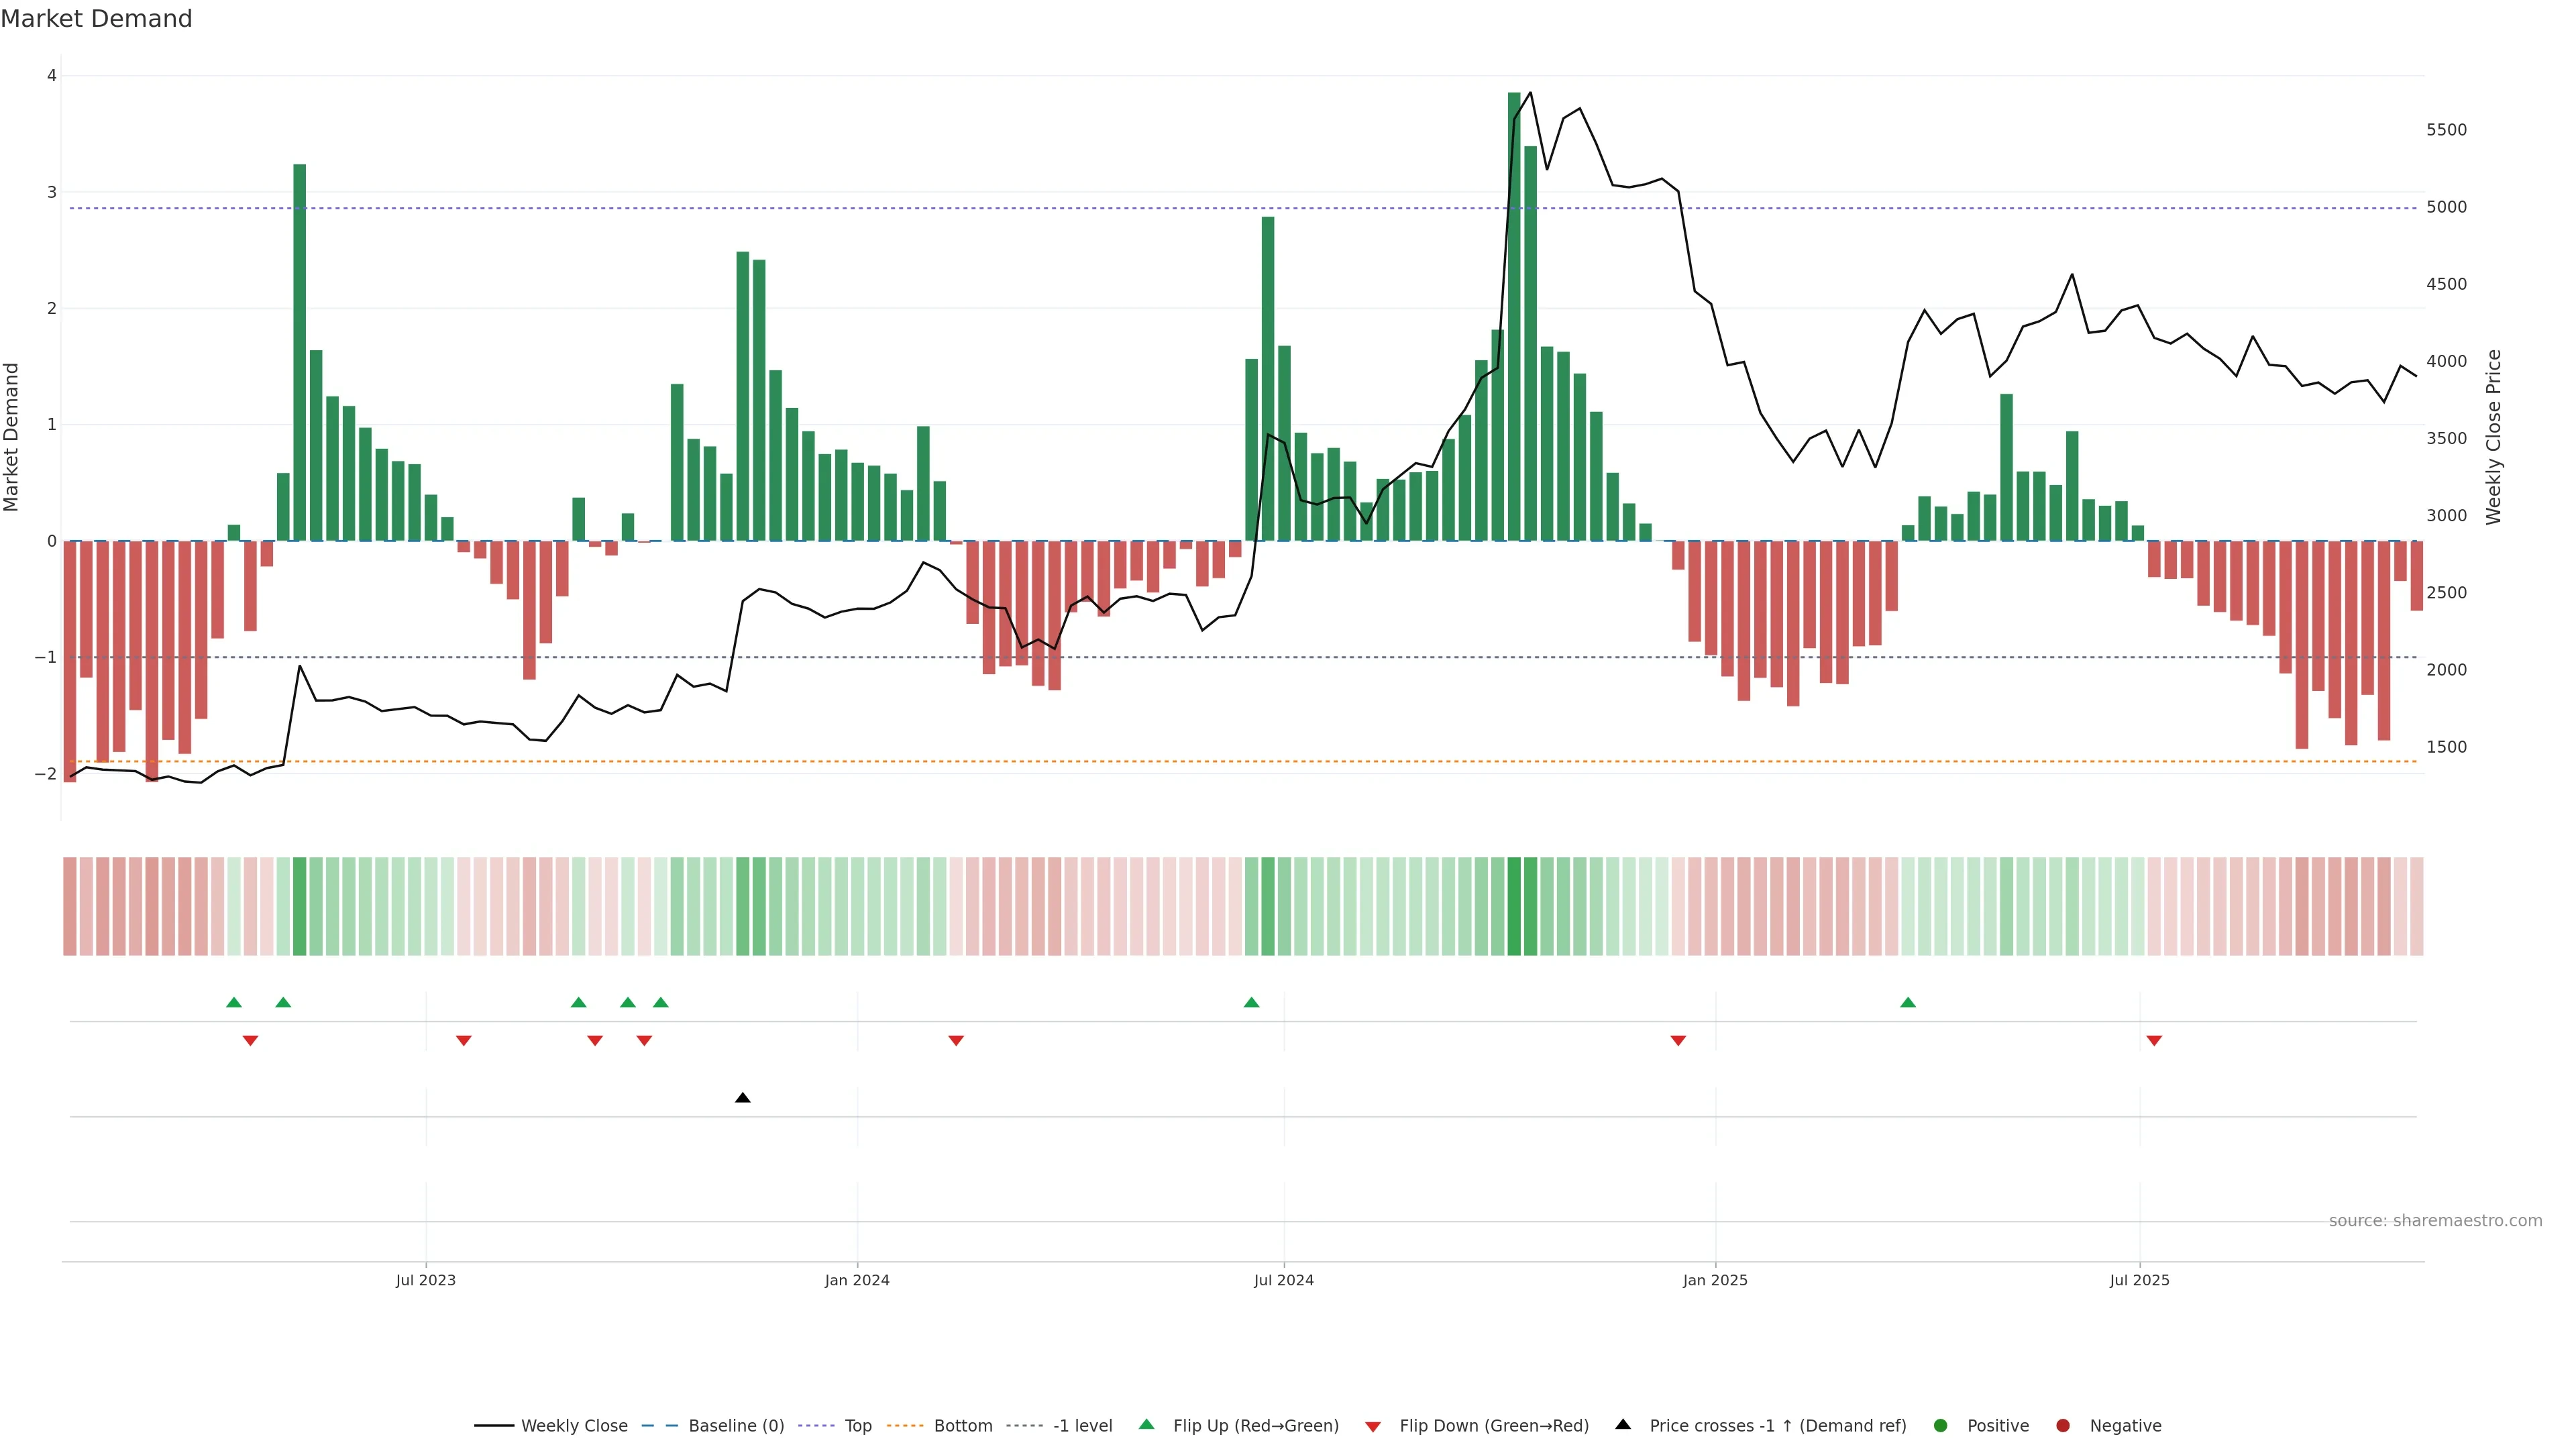The height and width of the screenshot is (1449, 2576).
Task: Click the -1 level legend entry
Action: pyautogui.click(x=1082, y=1426)
